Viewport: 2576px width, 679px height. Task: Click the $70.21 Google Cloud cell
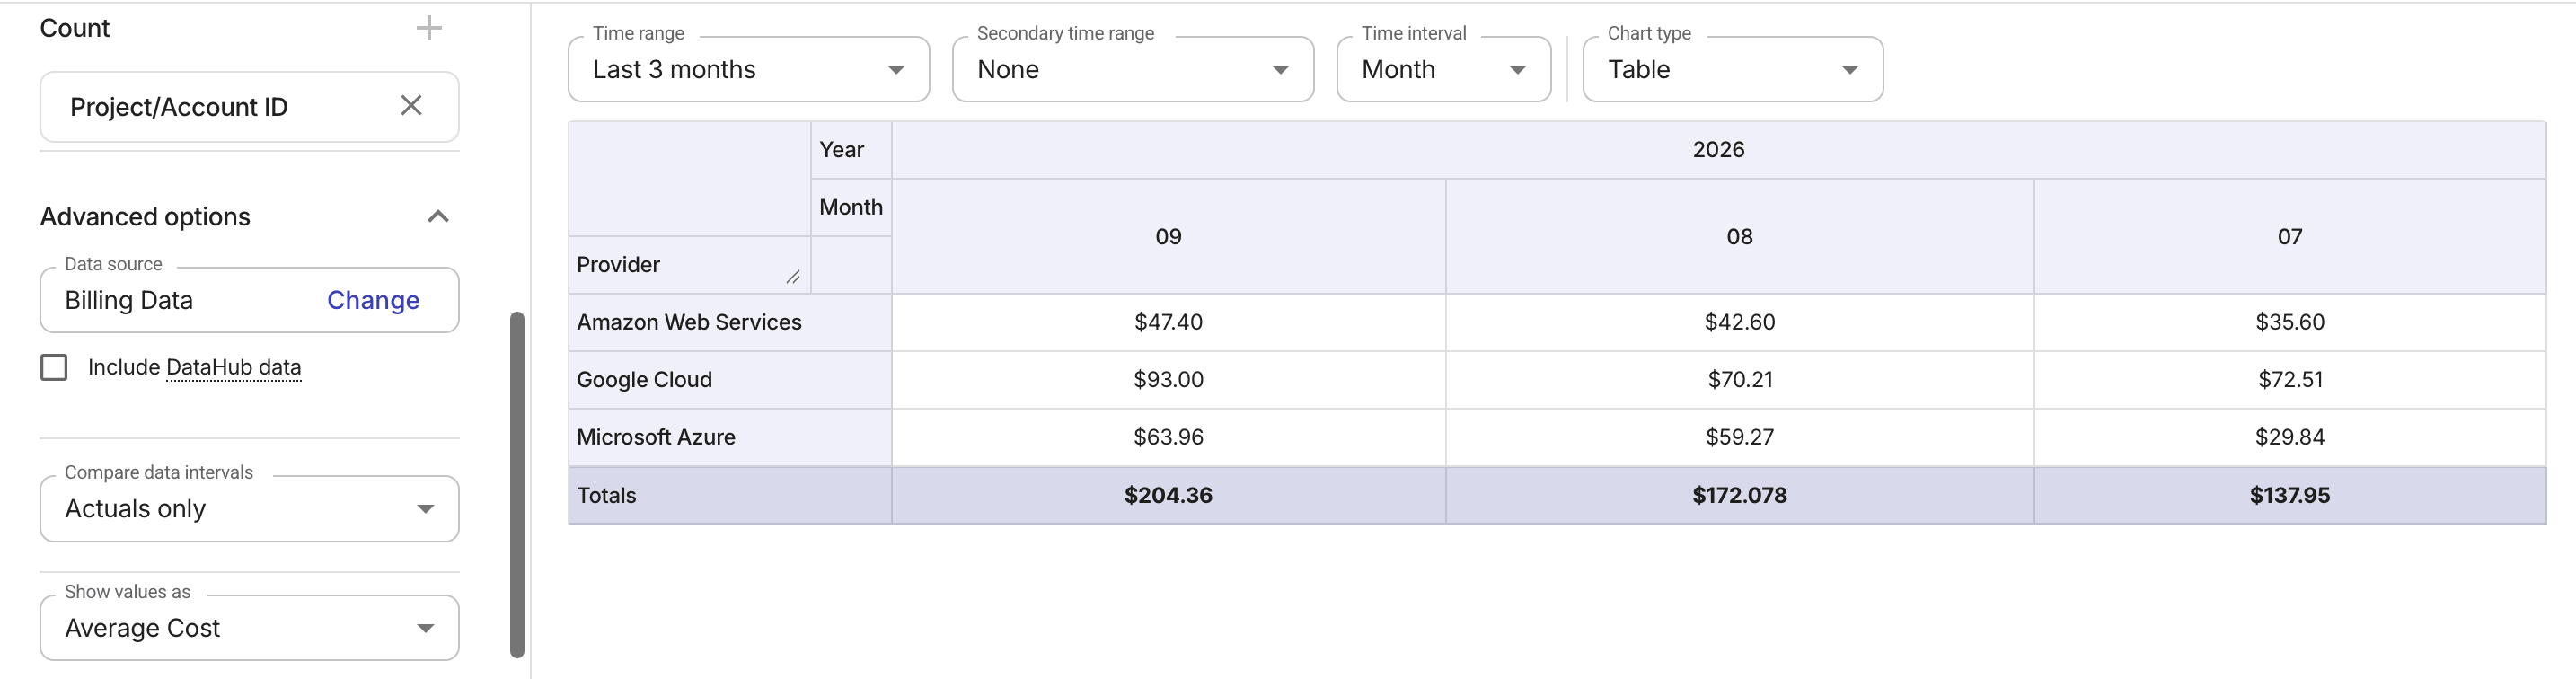click(x=1739, y=380)
